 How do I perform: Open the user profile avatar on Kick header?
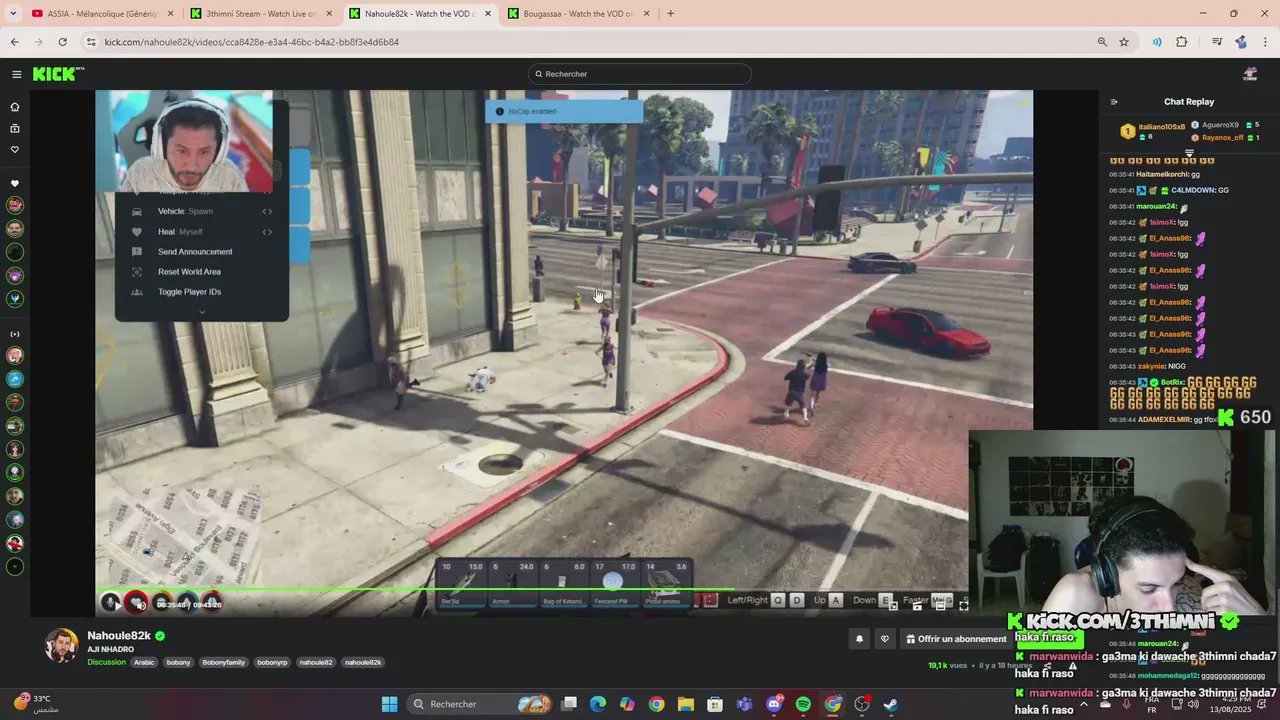click(x=1250, y=74)
